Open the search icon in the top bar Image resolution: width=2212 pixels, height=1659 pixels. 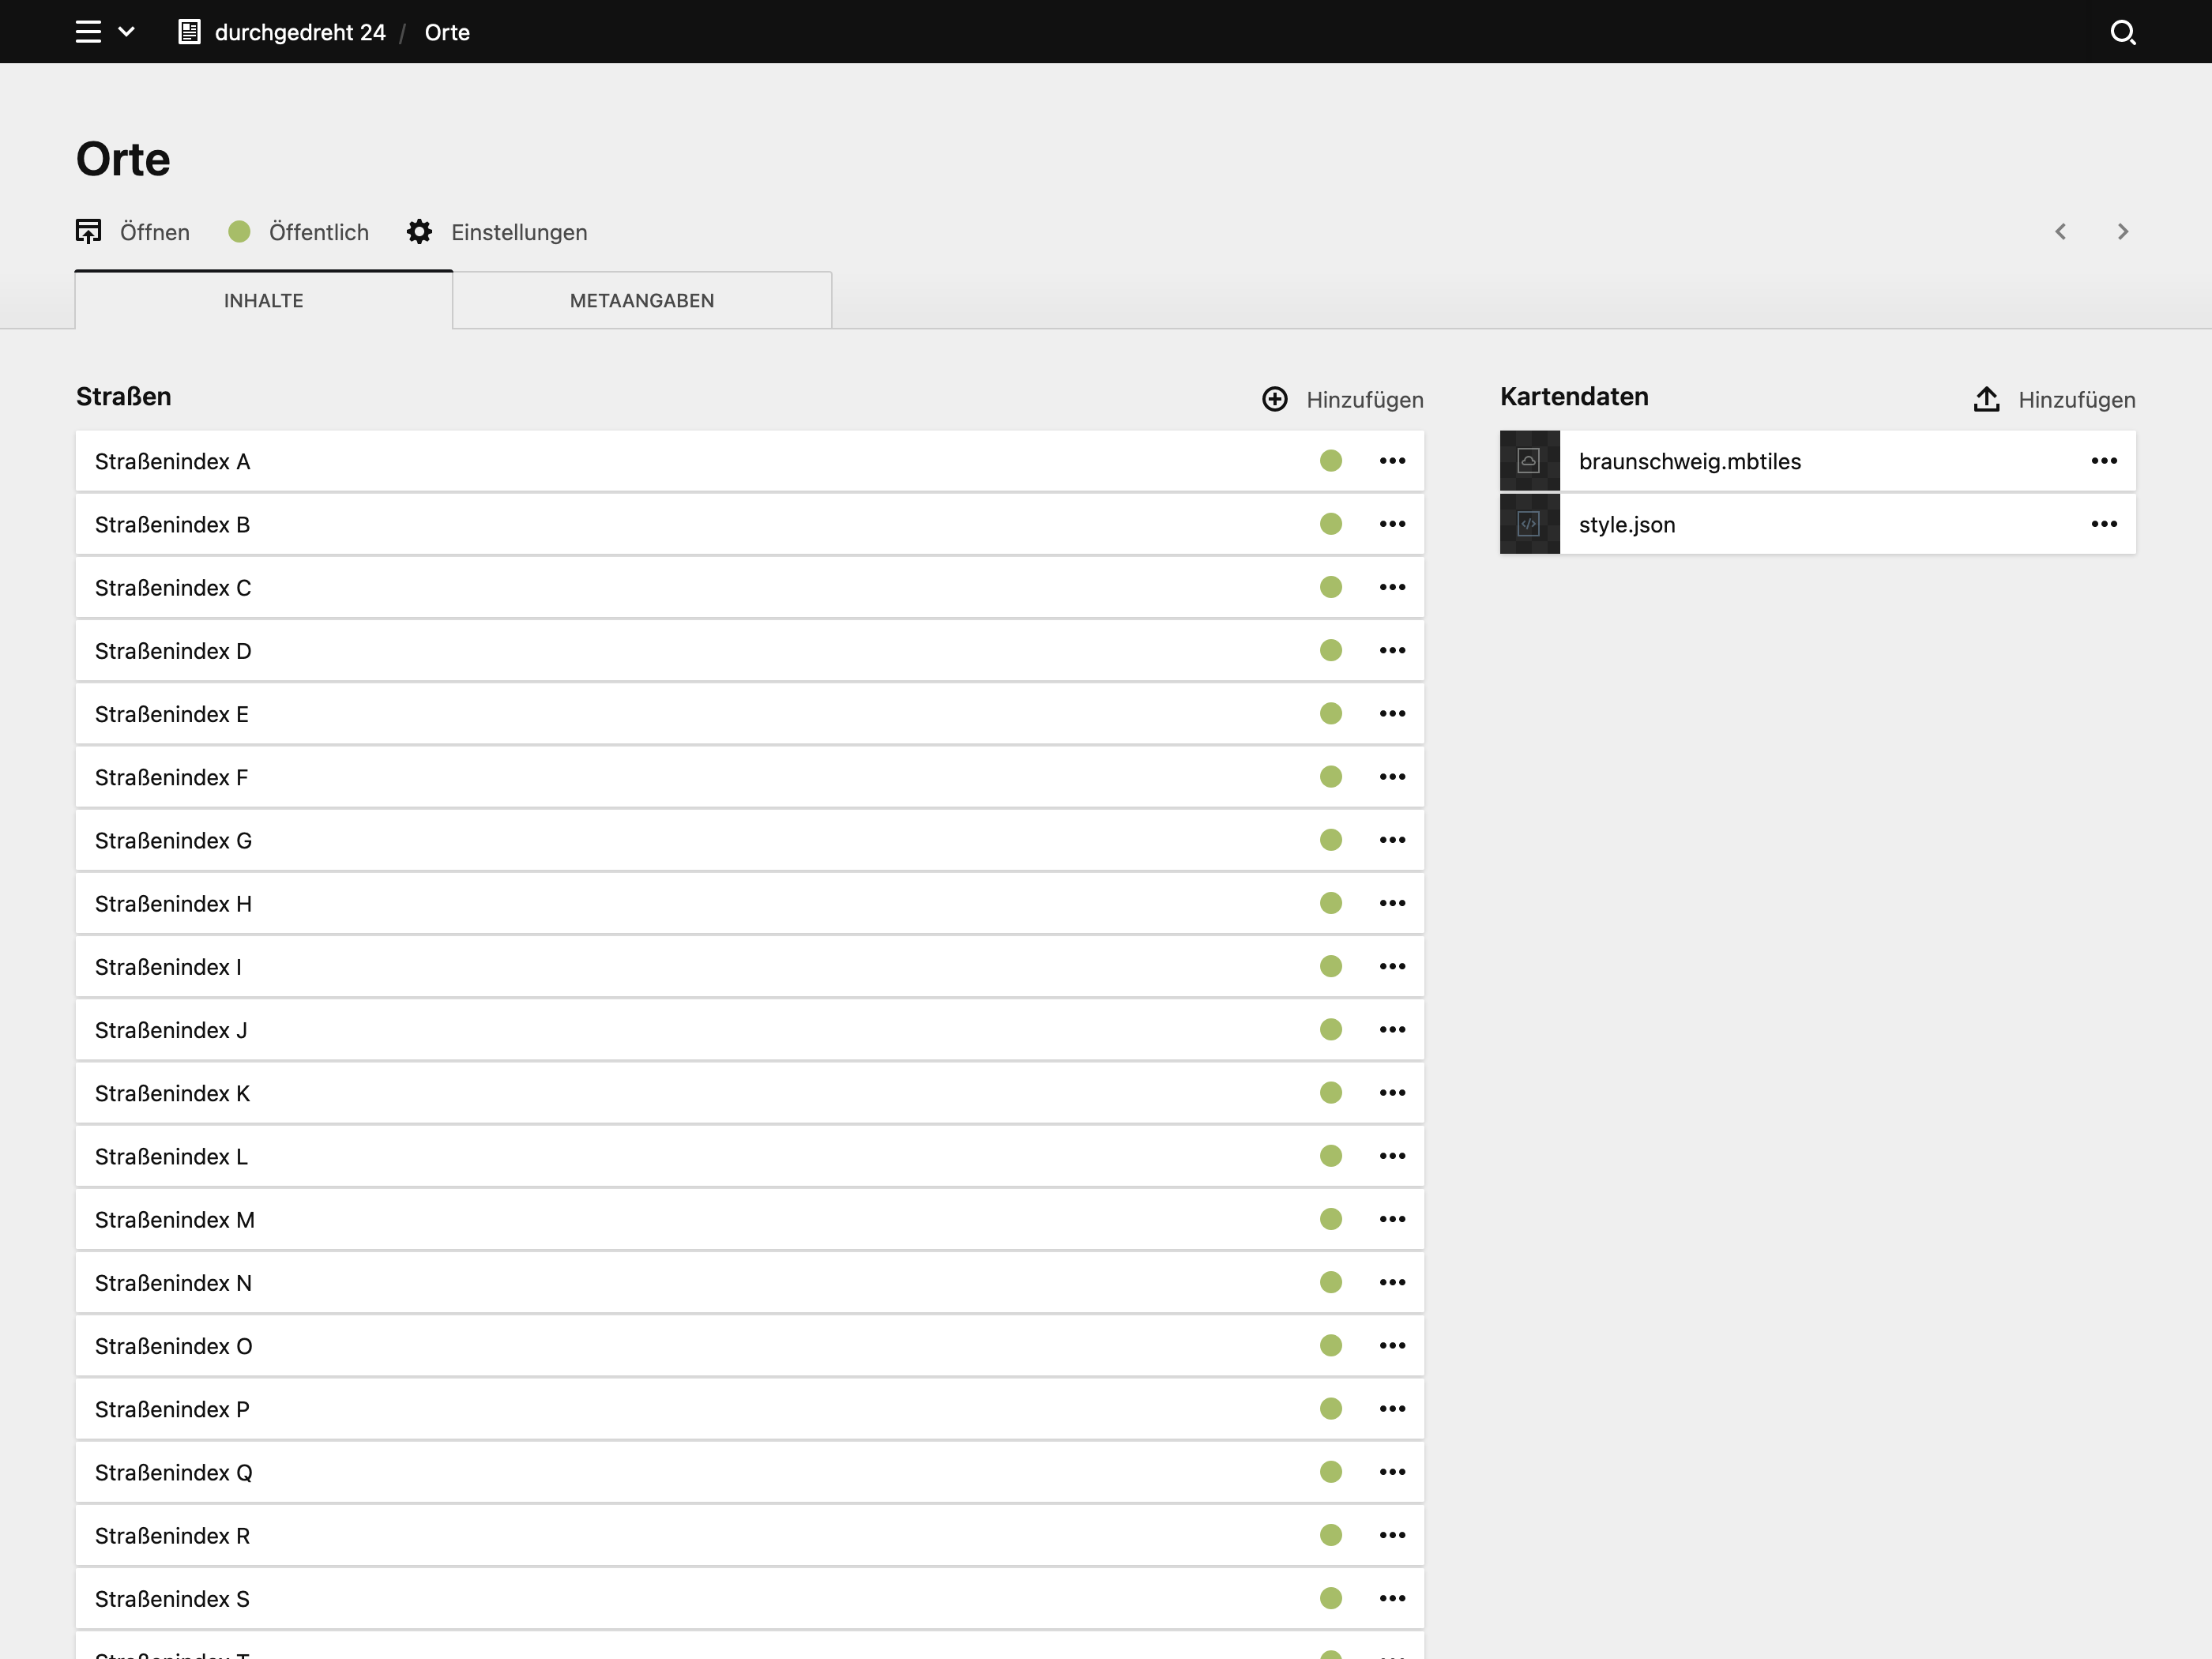click(2124, 32)
